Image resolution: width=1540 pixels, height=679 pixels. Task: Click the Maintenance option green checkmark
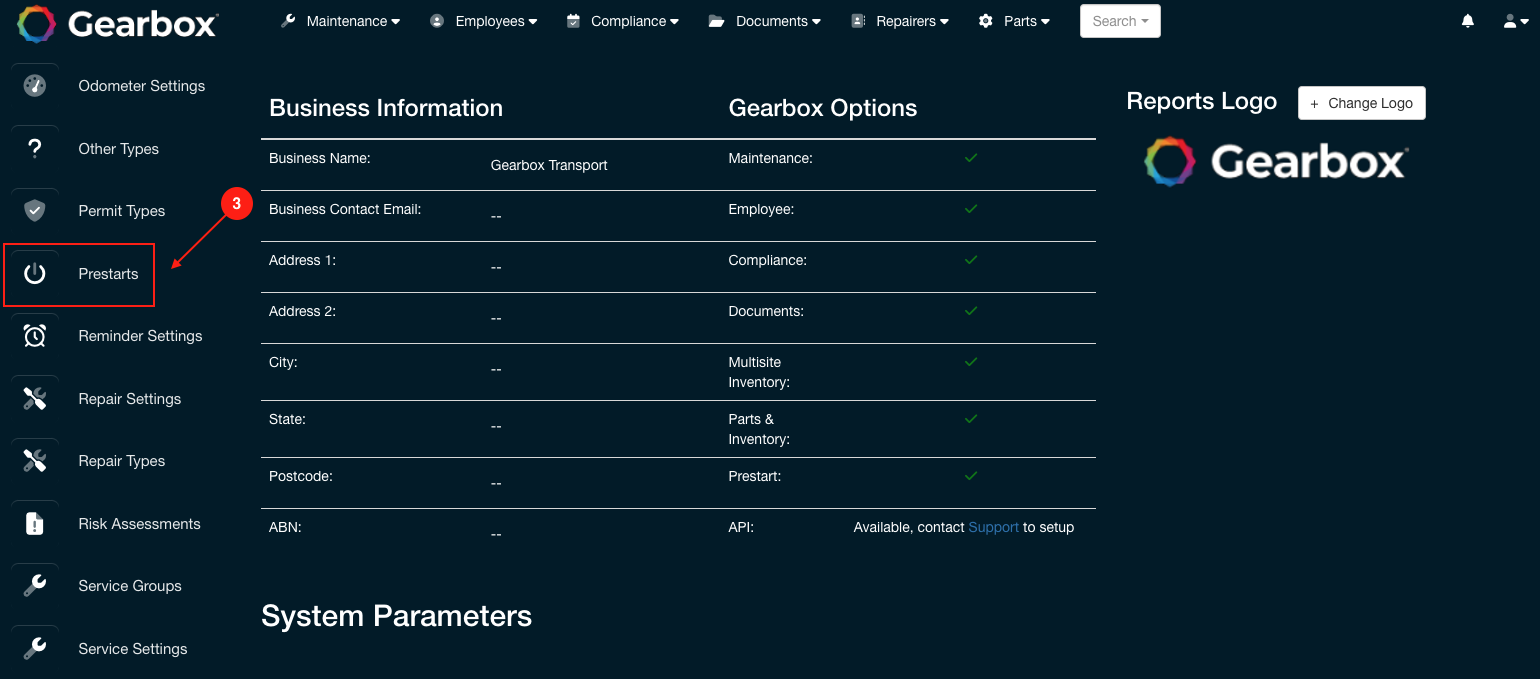pos(970,158)
